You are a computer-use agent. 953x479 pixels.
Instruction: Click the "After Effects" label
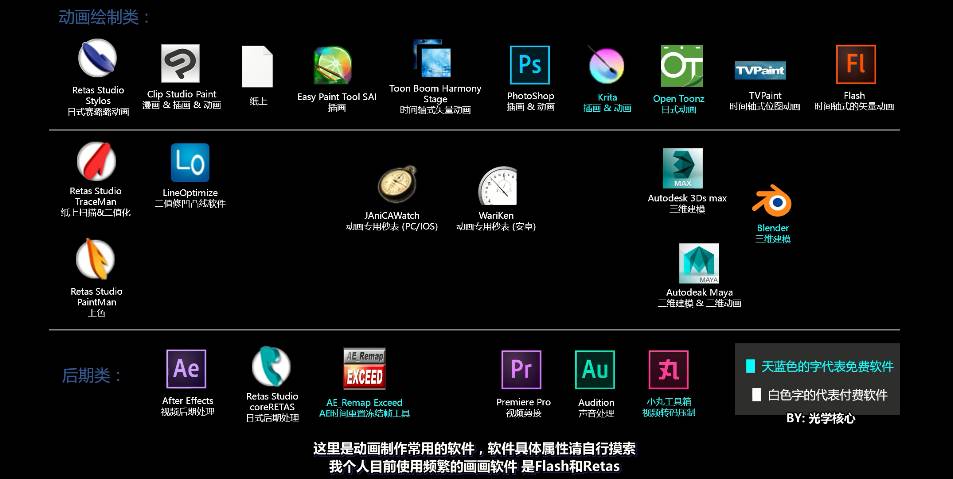coord(188,401)
